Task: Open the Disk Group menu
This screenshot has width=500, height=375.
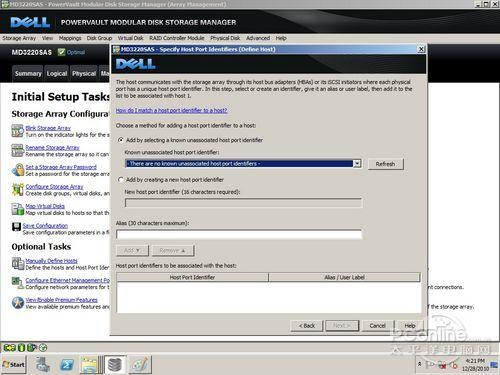Action: [x=99, y=38]
